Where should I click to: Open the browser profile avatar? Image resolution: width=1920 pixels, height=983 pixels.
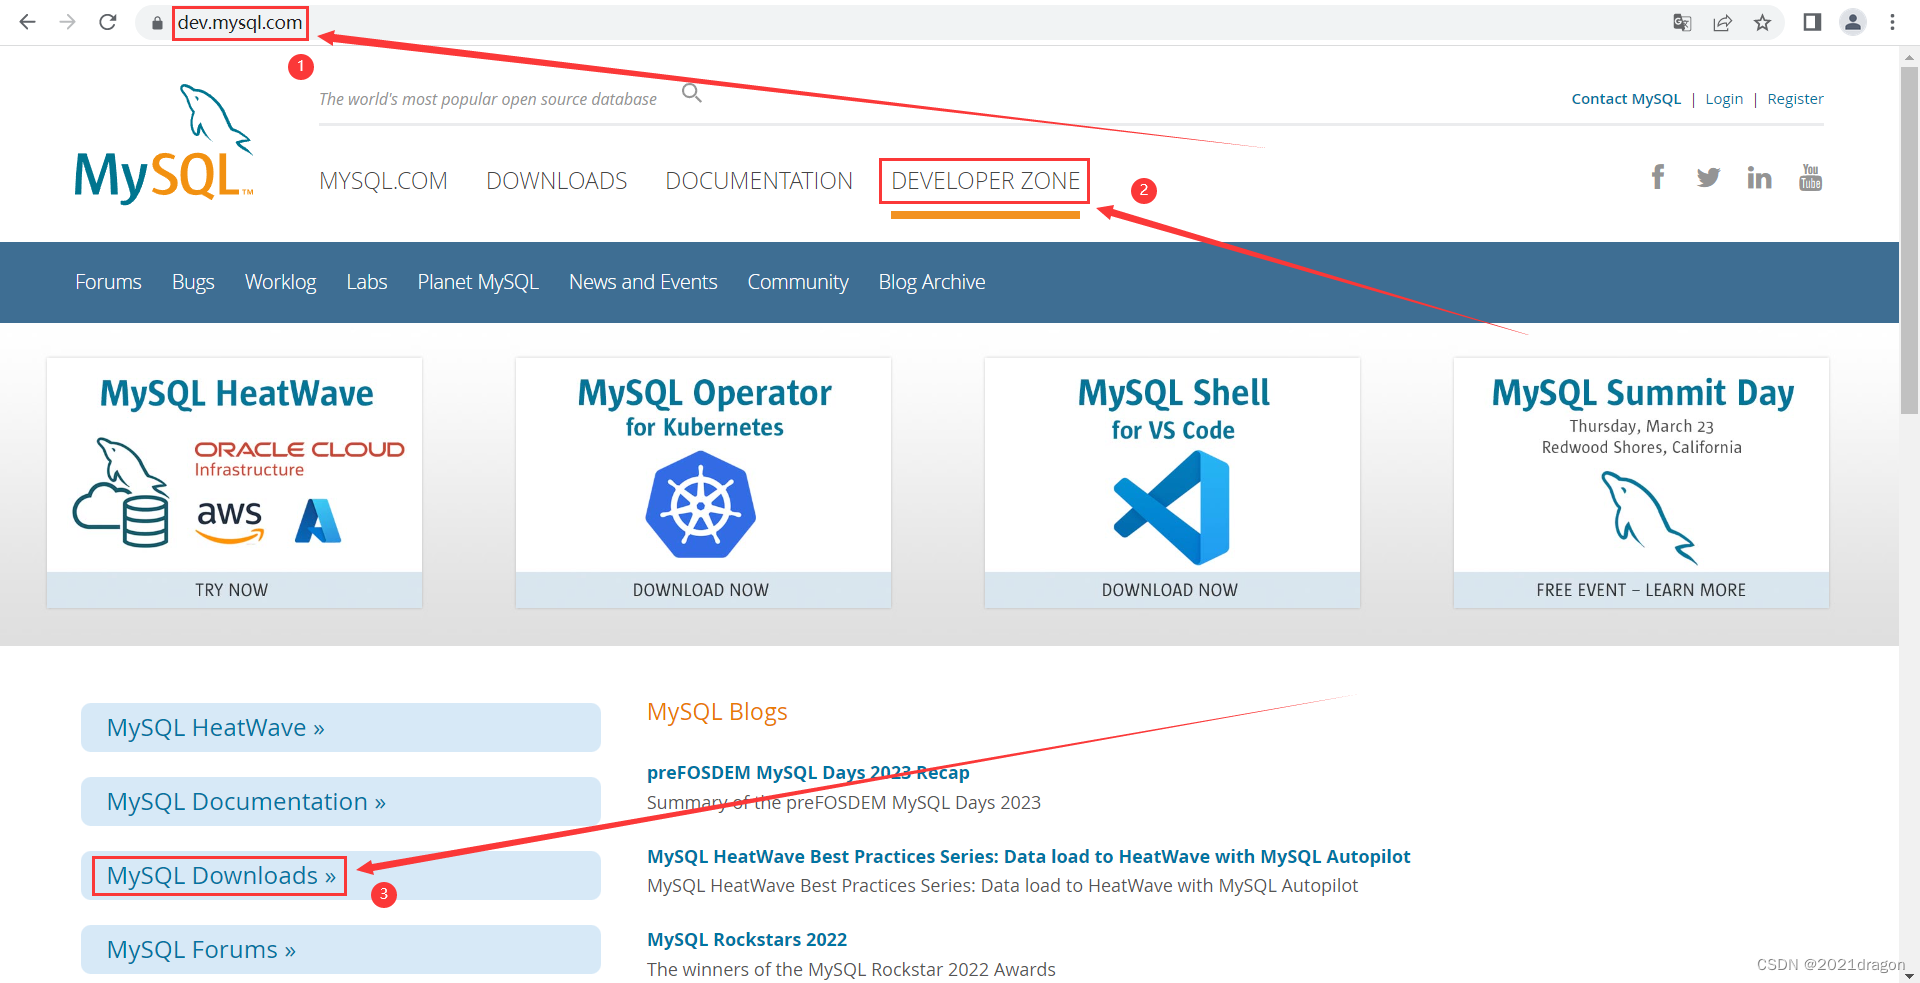coord(1853,22)
